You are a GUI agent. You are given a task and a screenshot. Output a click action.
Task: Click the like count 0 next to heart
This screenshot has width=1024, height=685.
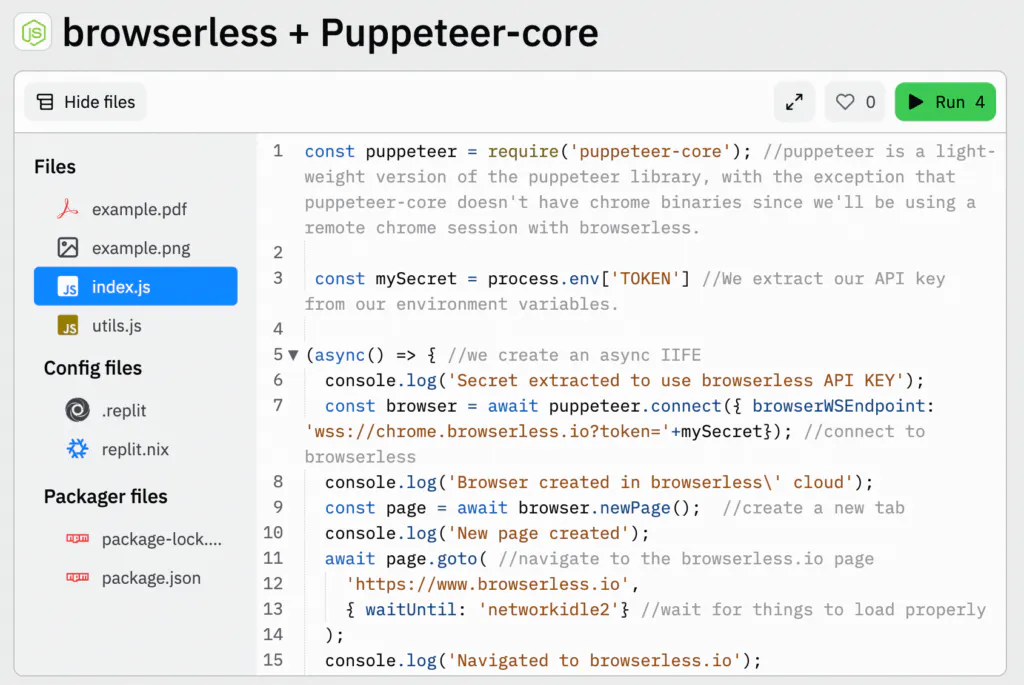click(x=871, y=103)
